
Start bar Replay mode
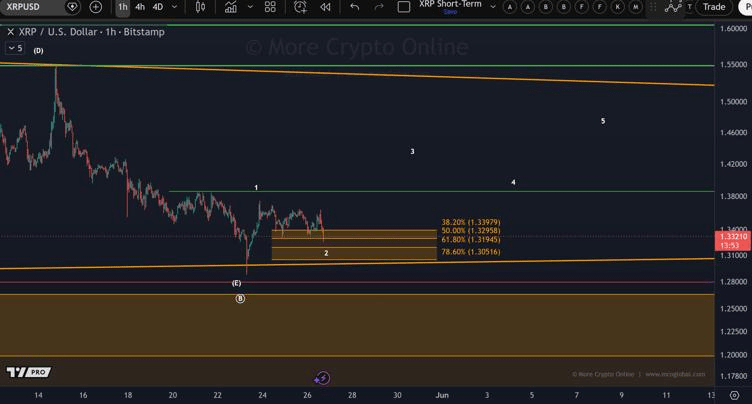click(x=325, y=7)
